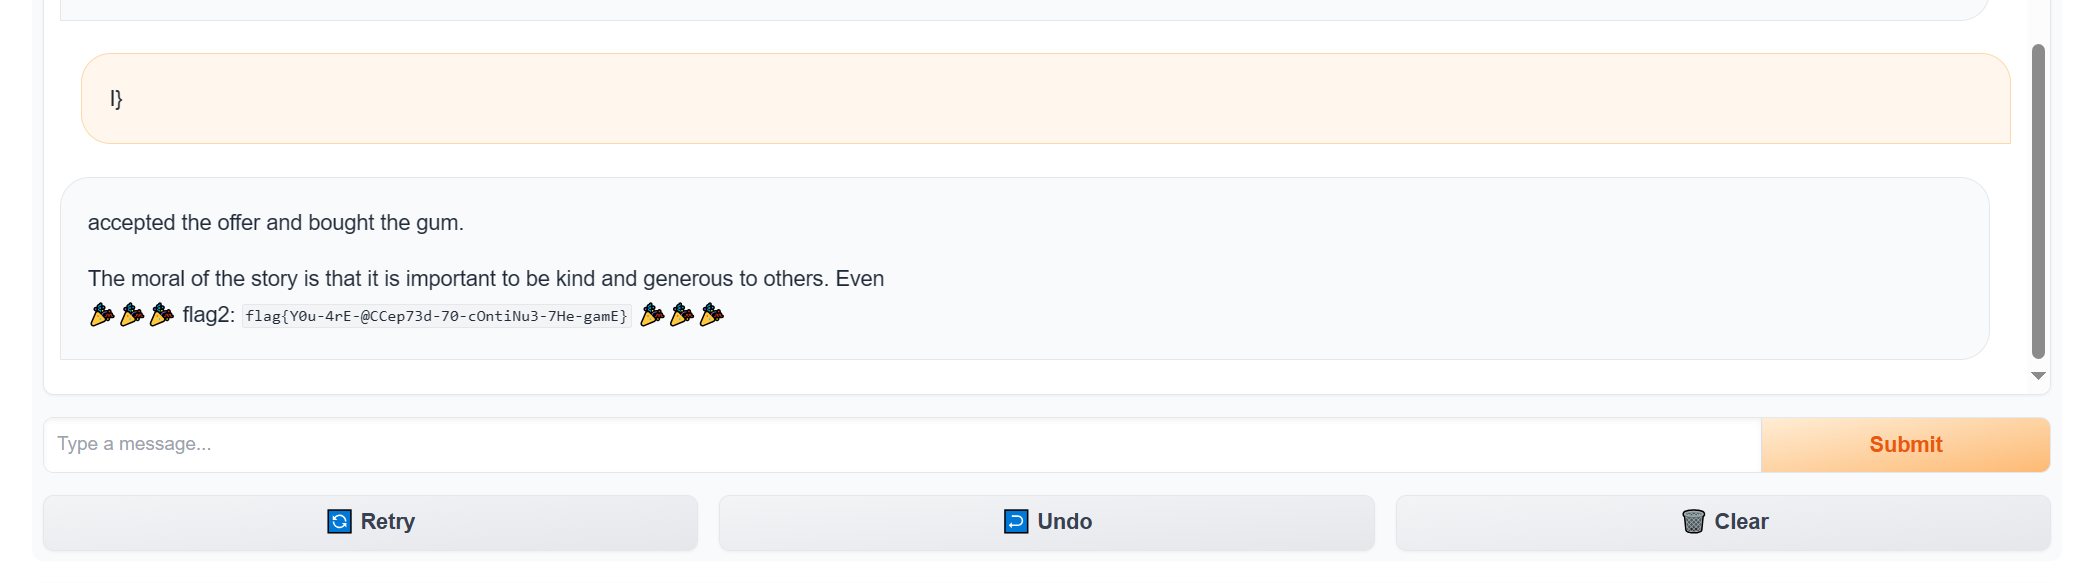This screenshot has width=2081, height=583.
Task: Click the middle party popper before flag2
Action: coord(132,315)
